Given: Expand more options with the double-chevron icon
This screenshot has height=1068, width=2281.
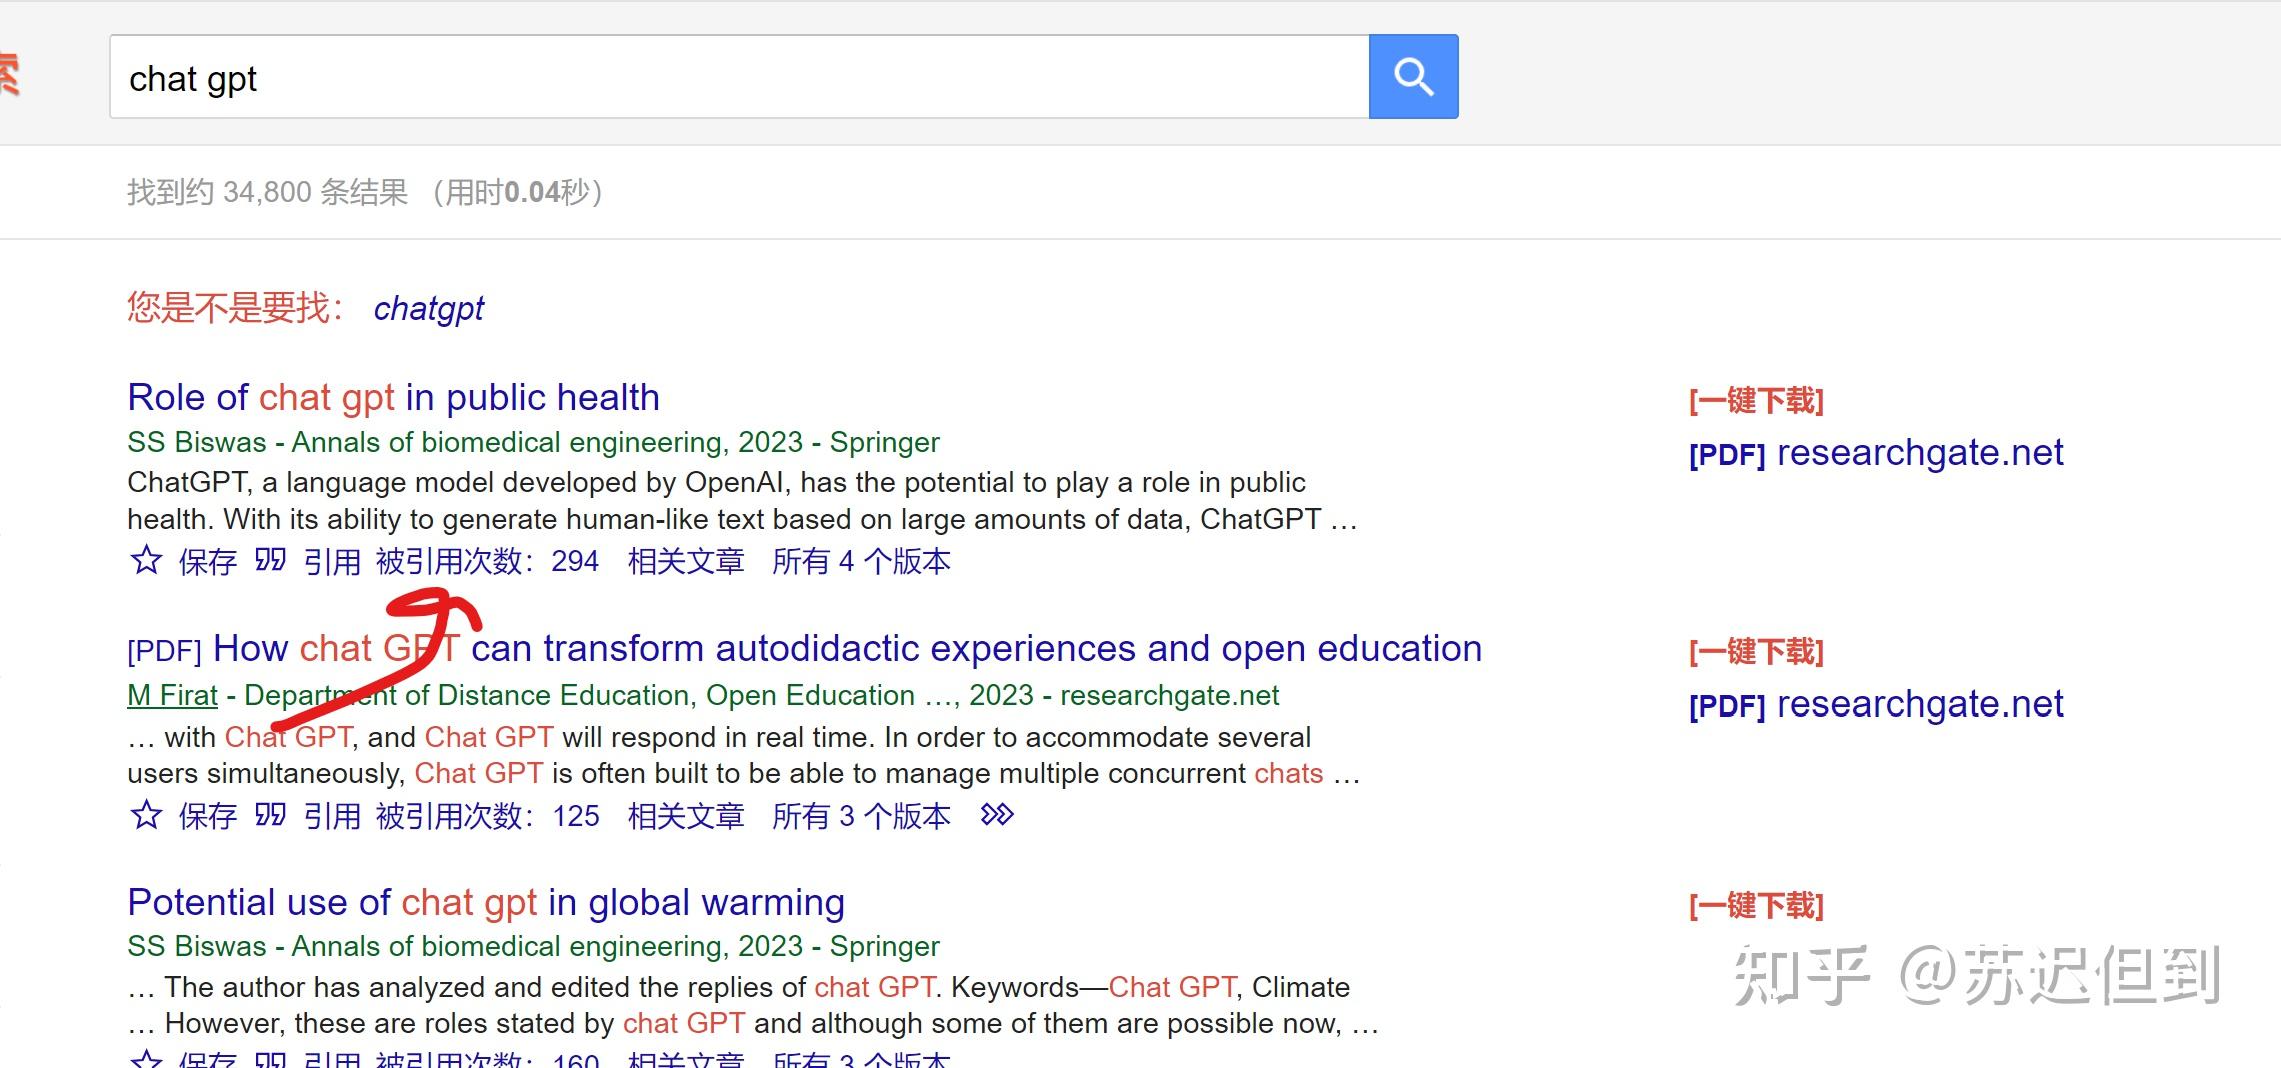Looking at the screenshot, I should pos(996,815).
